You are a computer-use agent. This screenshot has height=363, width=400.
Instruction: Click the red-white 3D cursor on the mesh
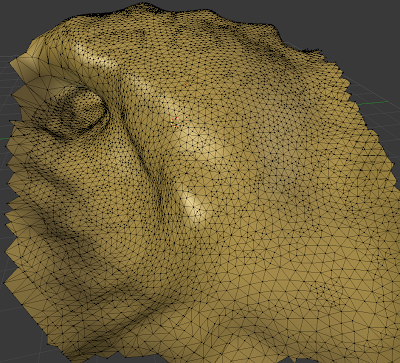[175, 123]
